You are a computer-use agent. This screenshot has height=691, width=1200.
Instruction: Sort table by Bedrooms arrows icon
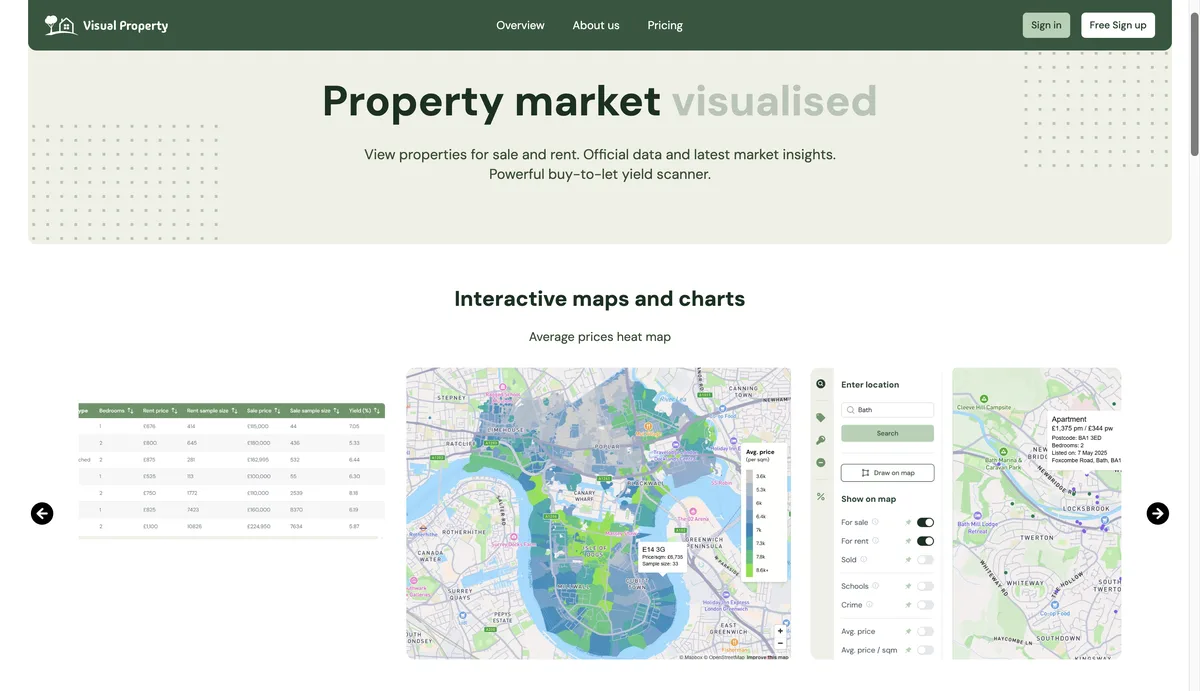131,411
